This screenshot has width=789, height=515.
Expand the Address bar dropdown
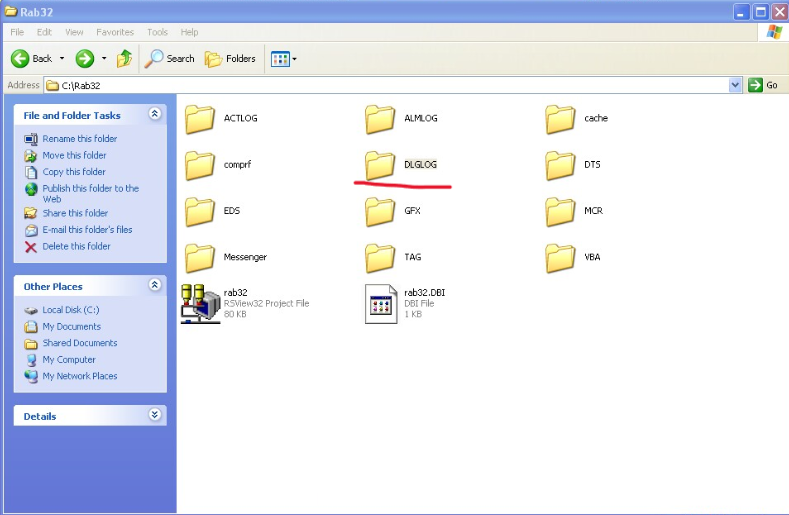point(735,85)
